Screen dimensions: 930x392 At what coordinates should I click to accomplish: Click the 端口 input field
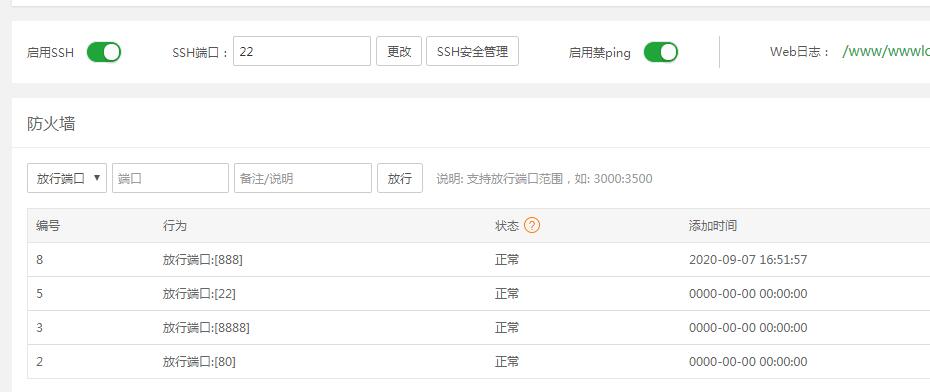(x=170, y=178)
